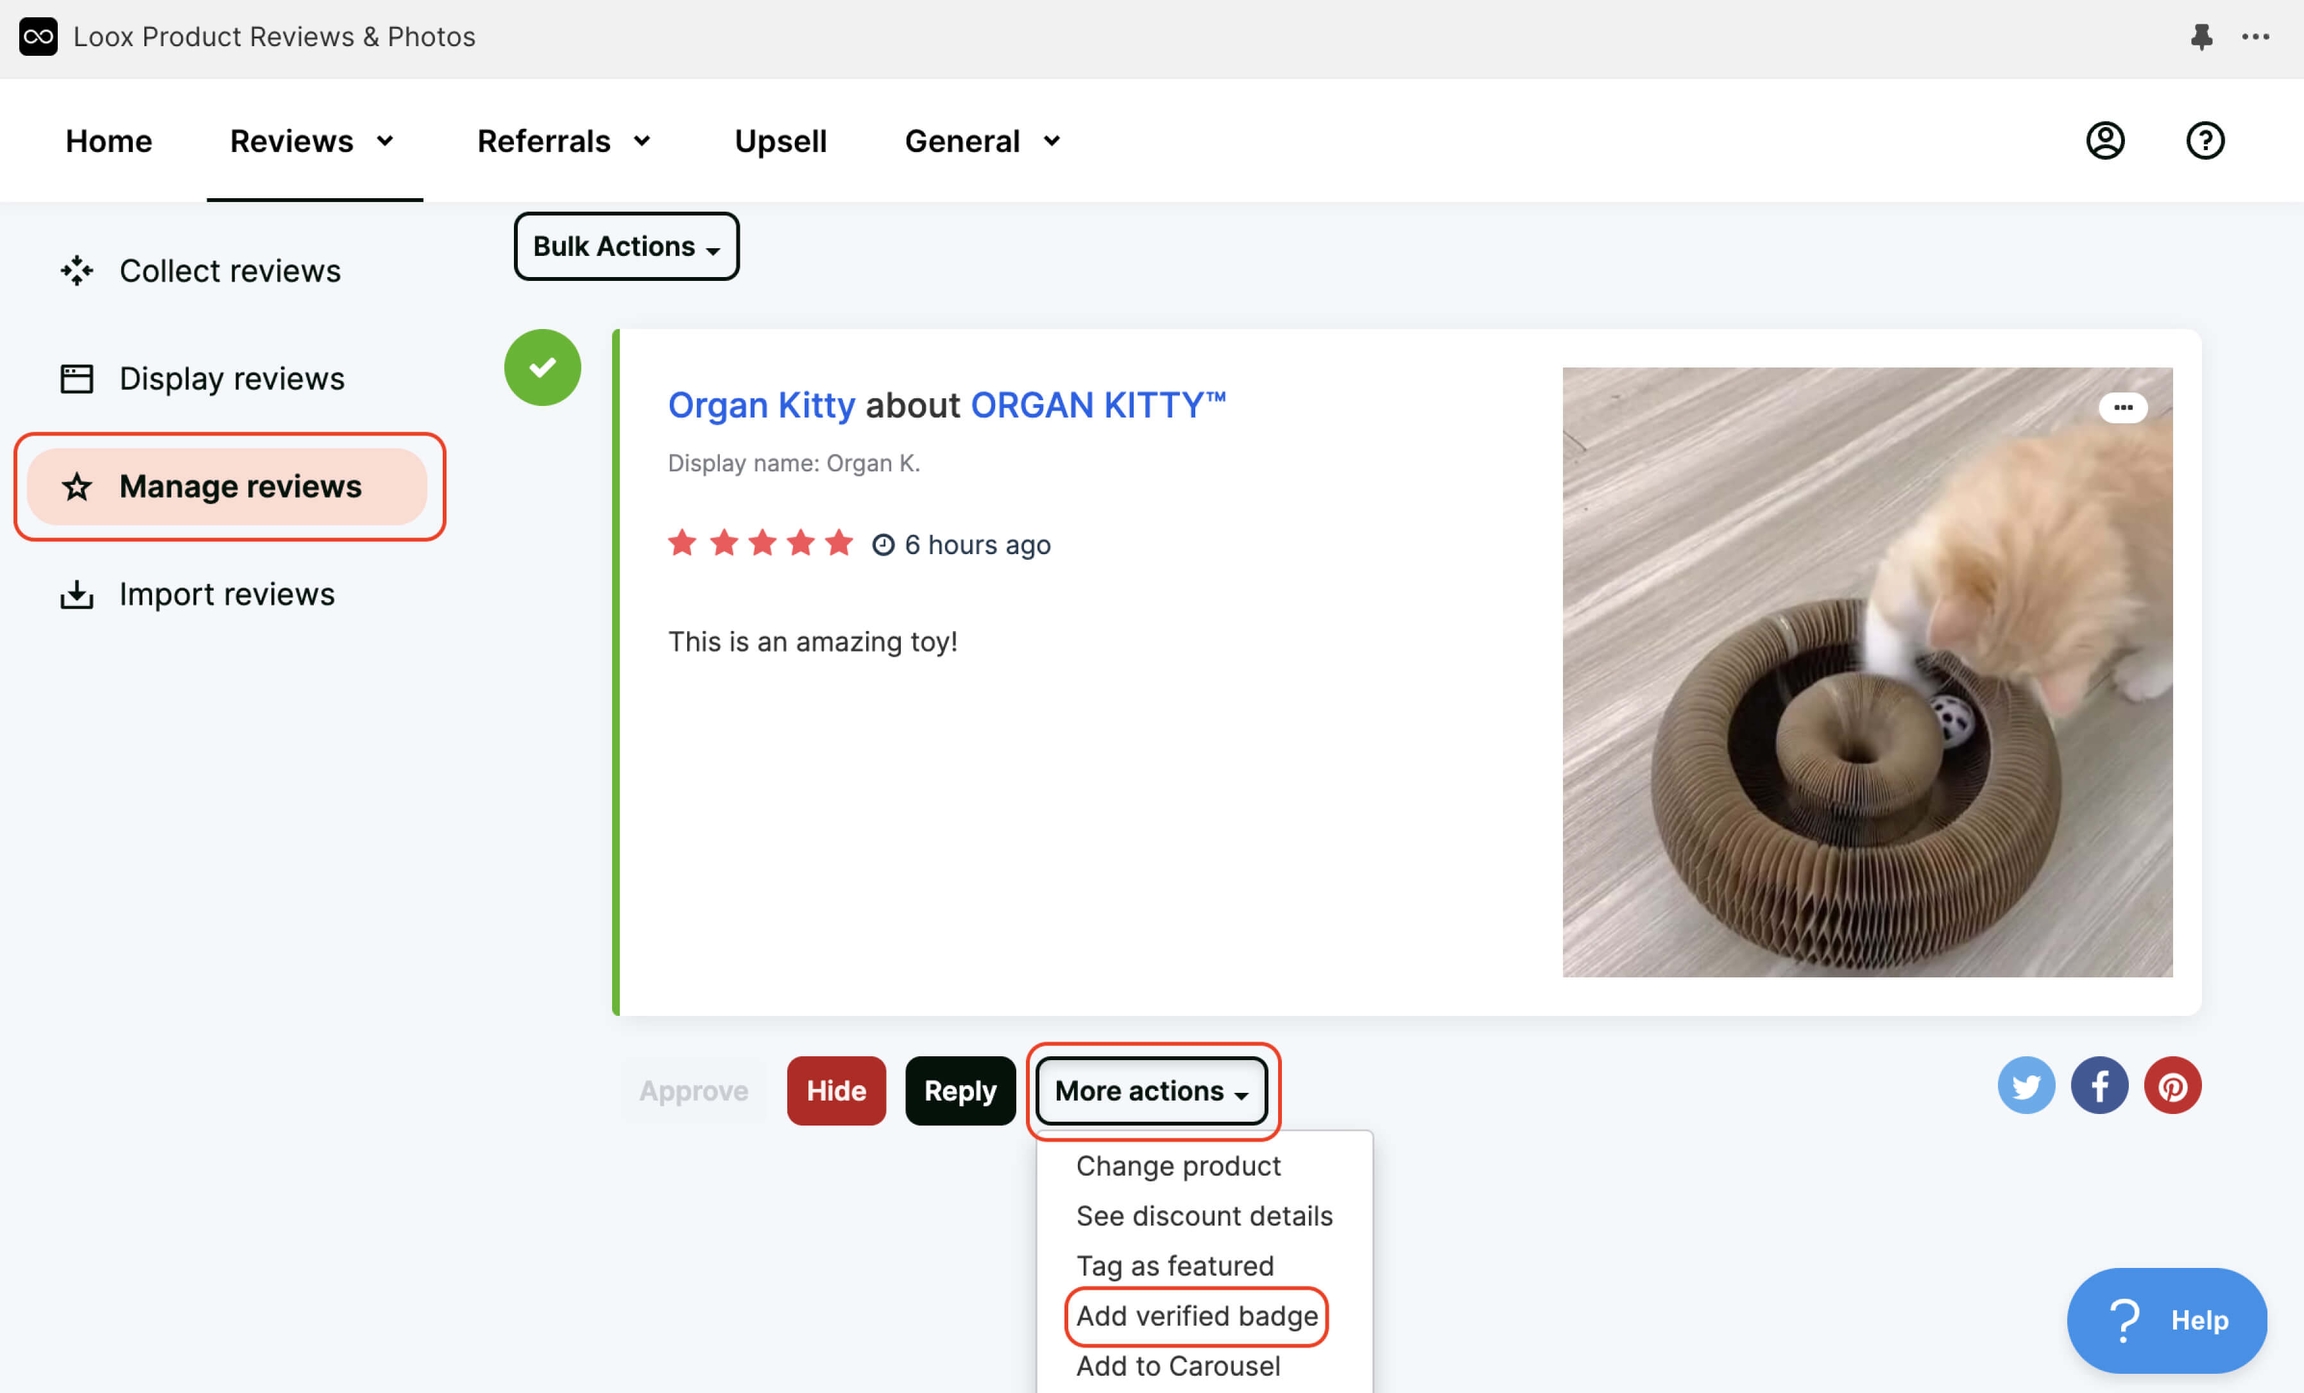Expand the More actions menu
This screenshot has height=1393, width=2304.
[x=1151, y=1091]
